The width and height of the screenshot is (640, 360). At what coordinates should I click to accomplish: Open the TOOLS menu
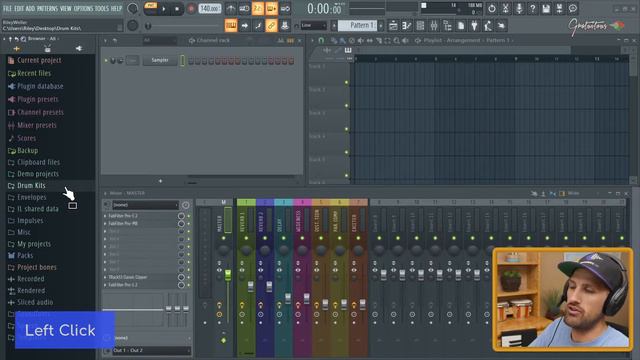[x=102, y=8]
